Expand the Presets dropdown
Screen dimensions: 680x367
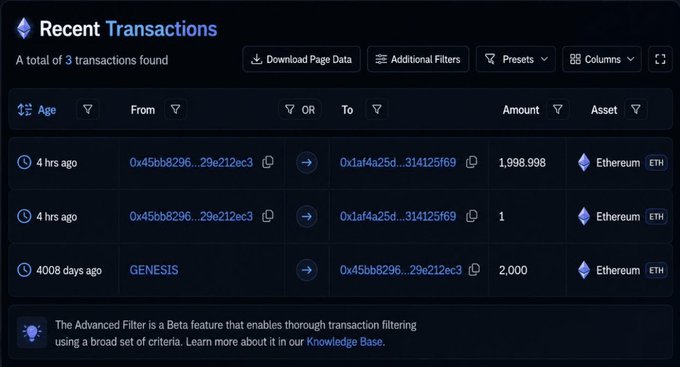(x=516, y=59)
